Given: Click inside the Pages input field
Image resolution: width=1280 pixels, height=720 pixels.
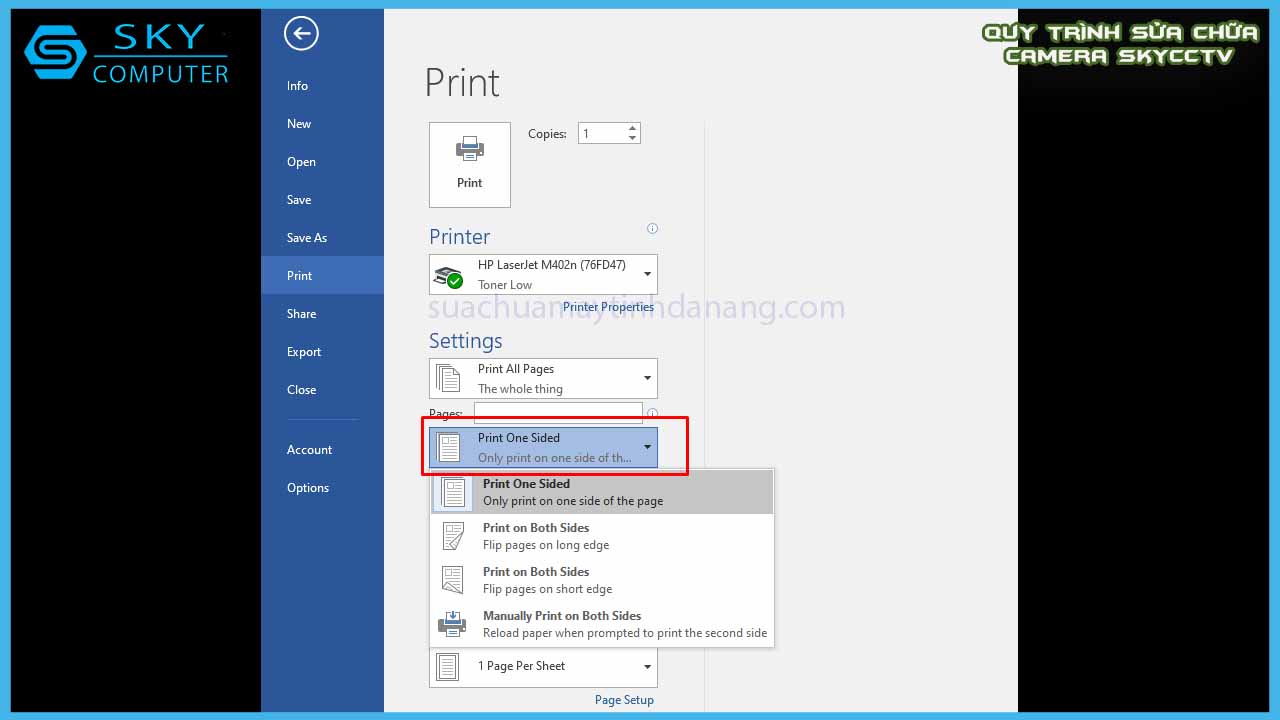Looking at the screenshot, I should (557, 413).
